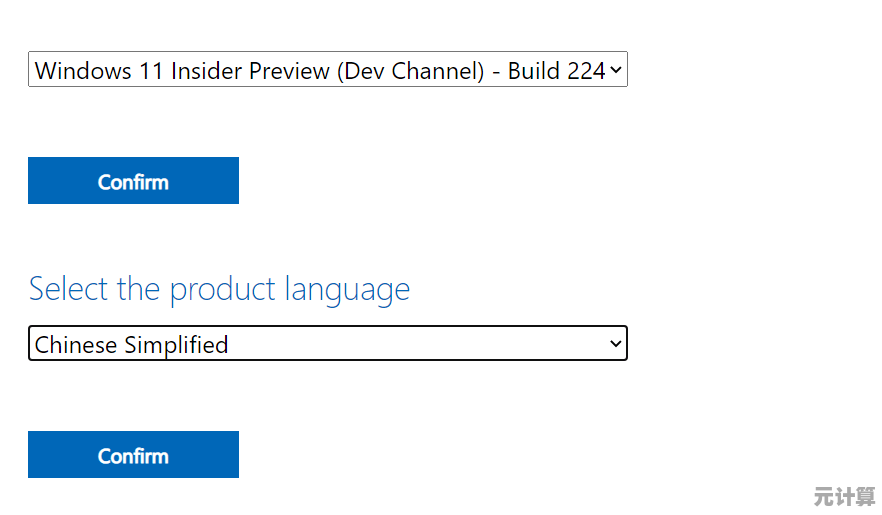This screenshot has height=515, width=882.
Task: Click the chevron arrow on the edition dropdown
Action: 616,70
